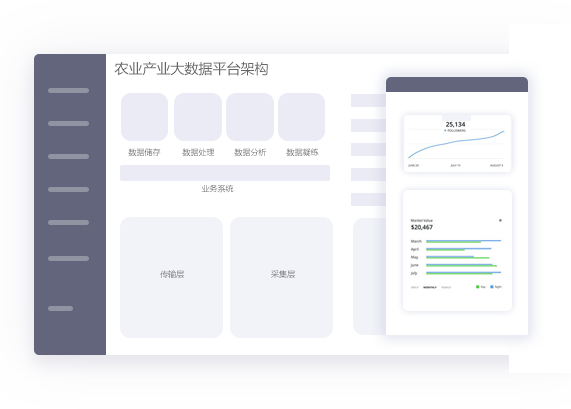571x409 pixels.
Task: Click the July bar in Market Value chart
Action: pos(464,273)
